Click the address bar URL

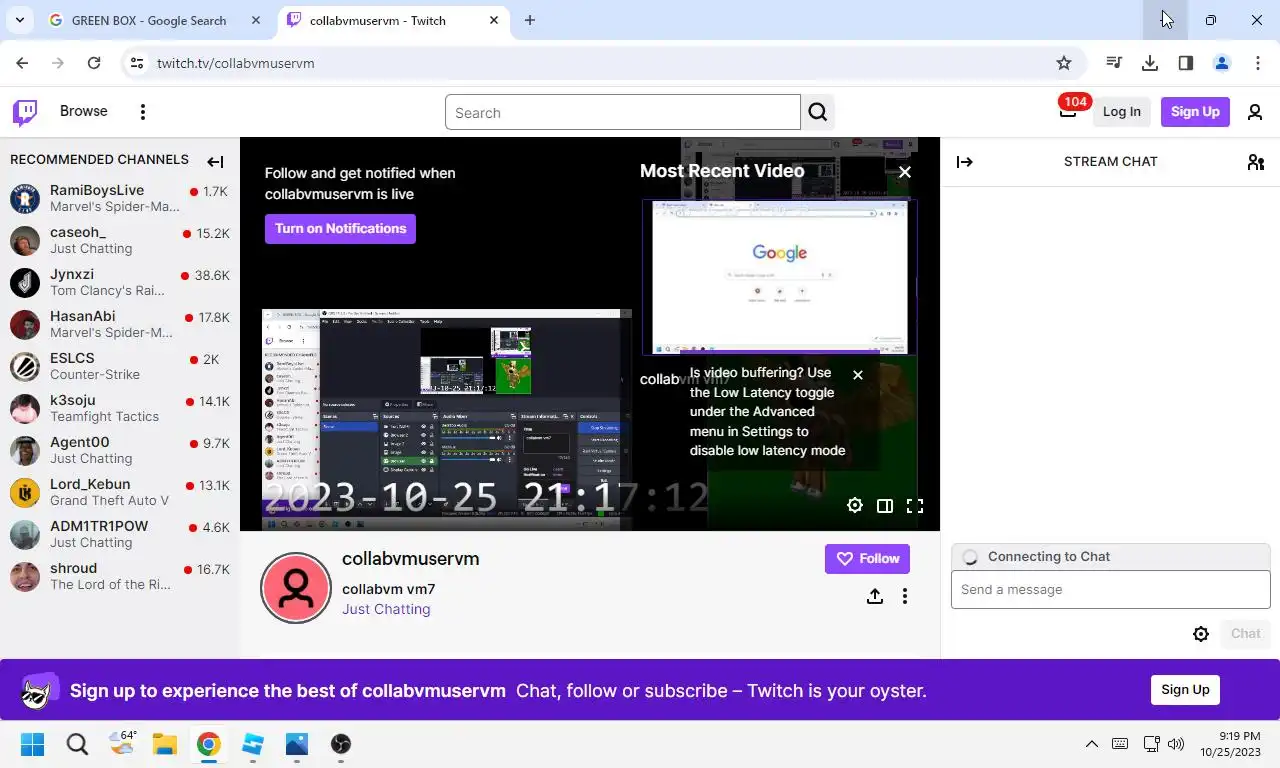point(236,63)
